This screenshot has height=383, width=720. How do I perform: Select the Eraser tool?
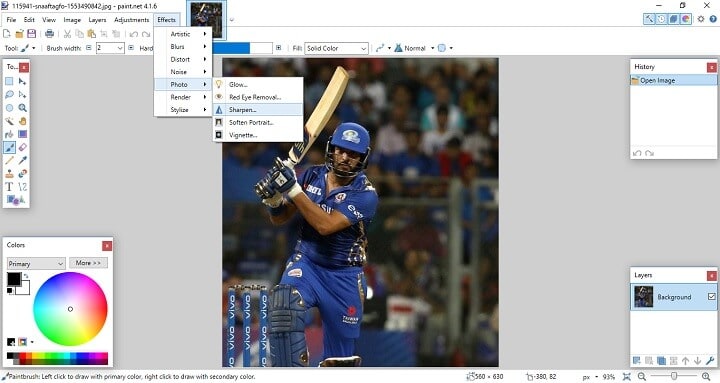(22, 147)
